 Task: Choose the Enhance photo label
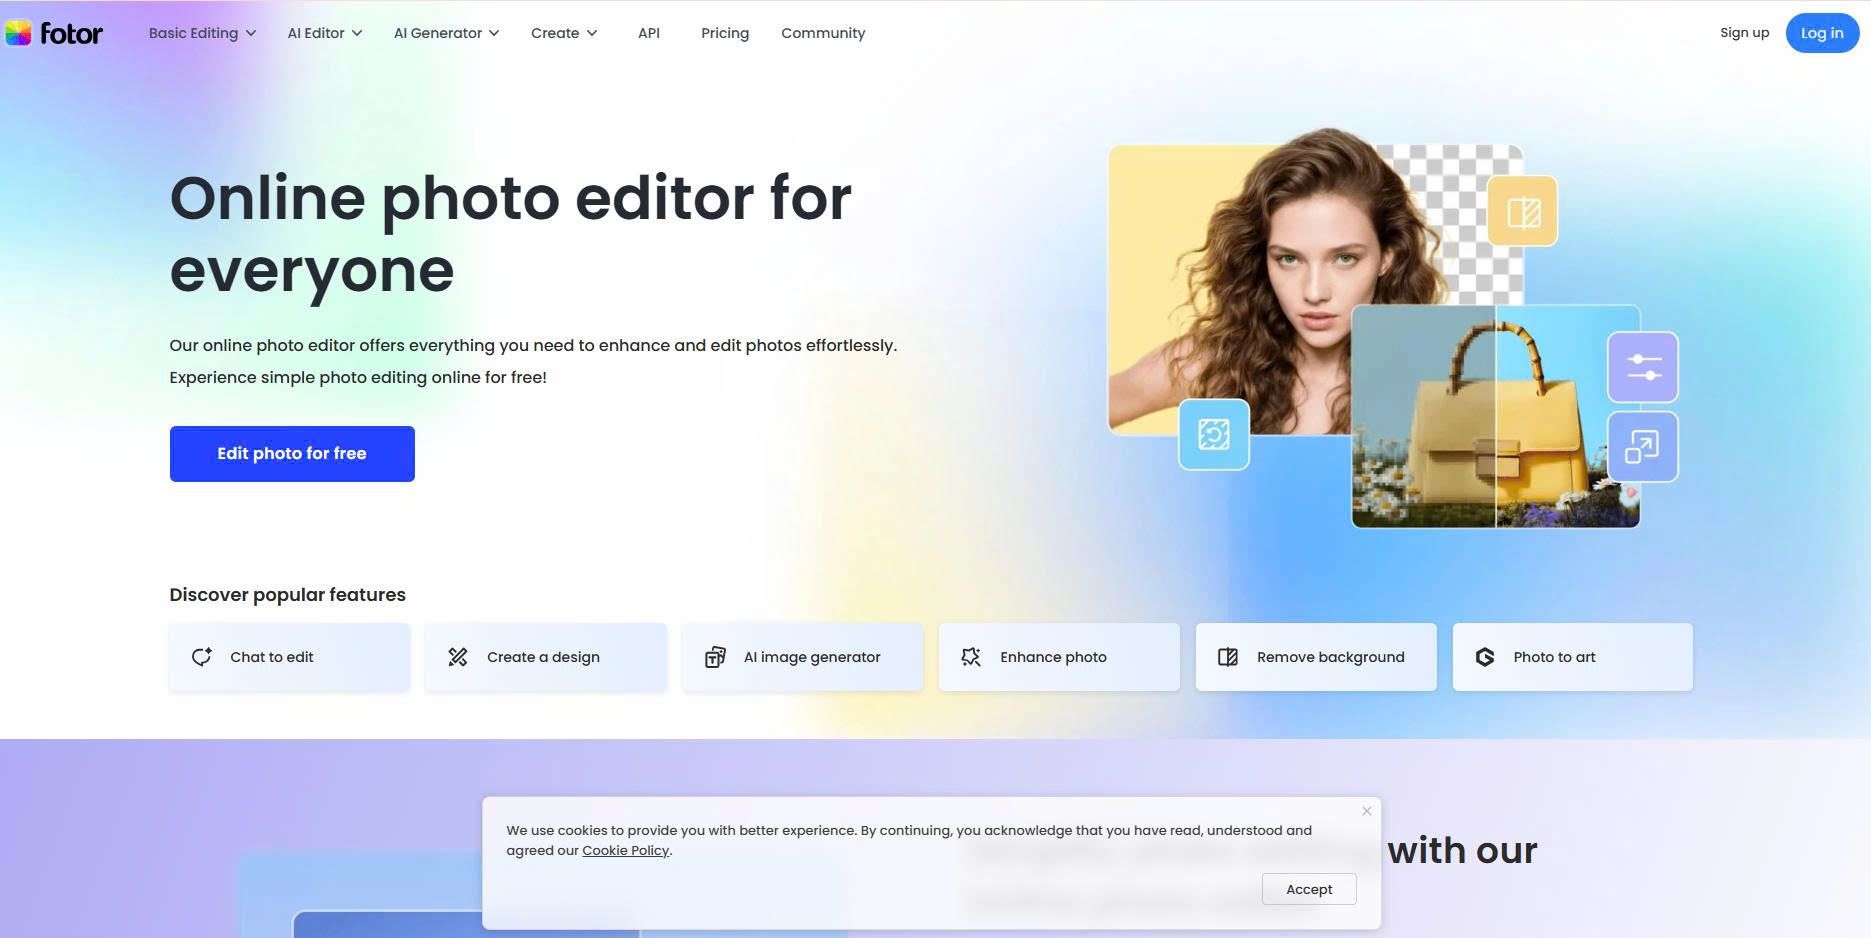pos(1053,657)
